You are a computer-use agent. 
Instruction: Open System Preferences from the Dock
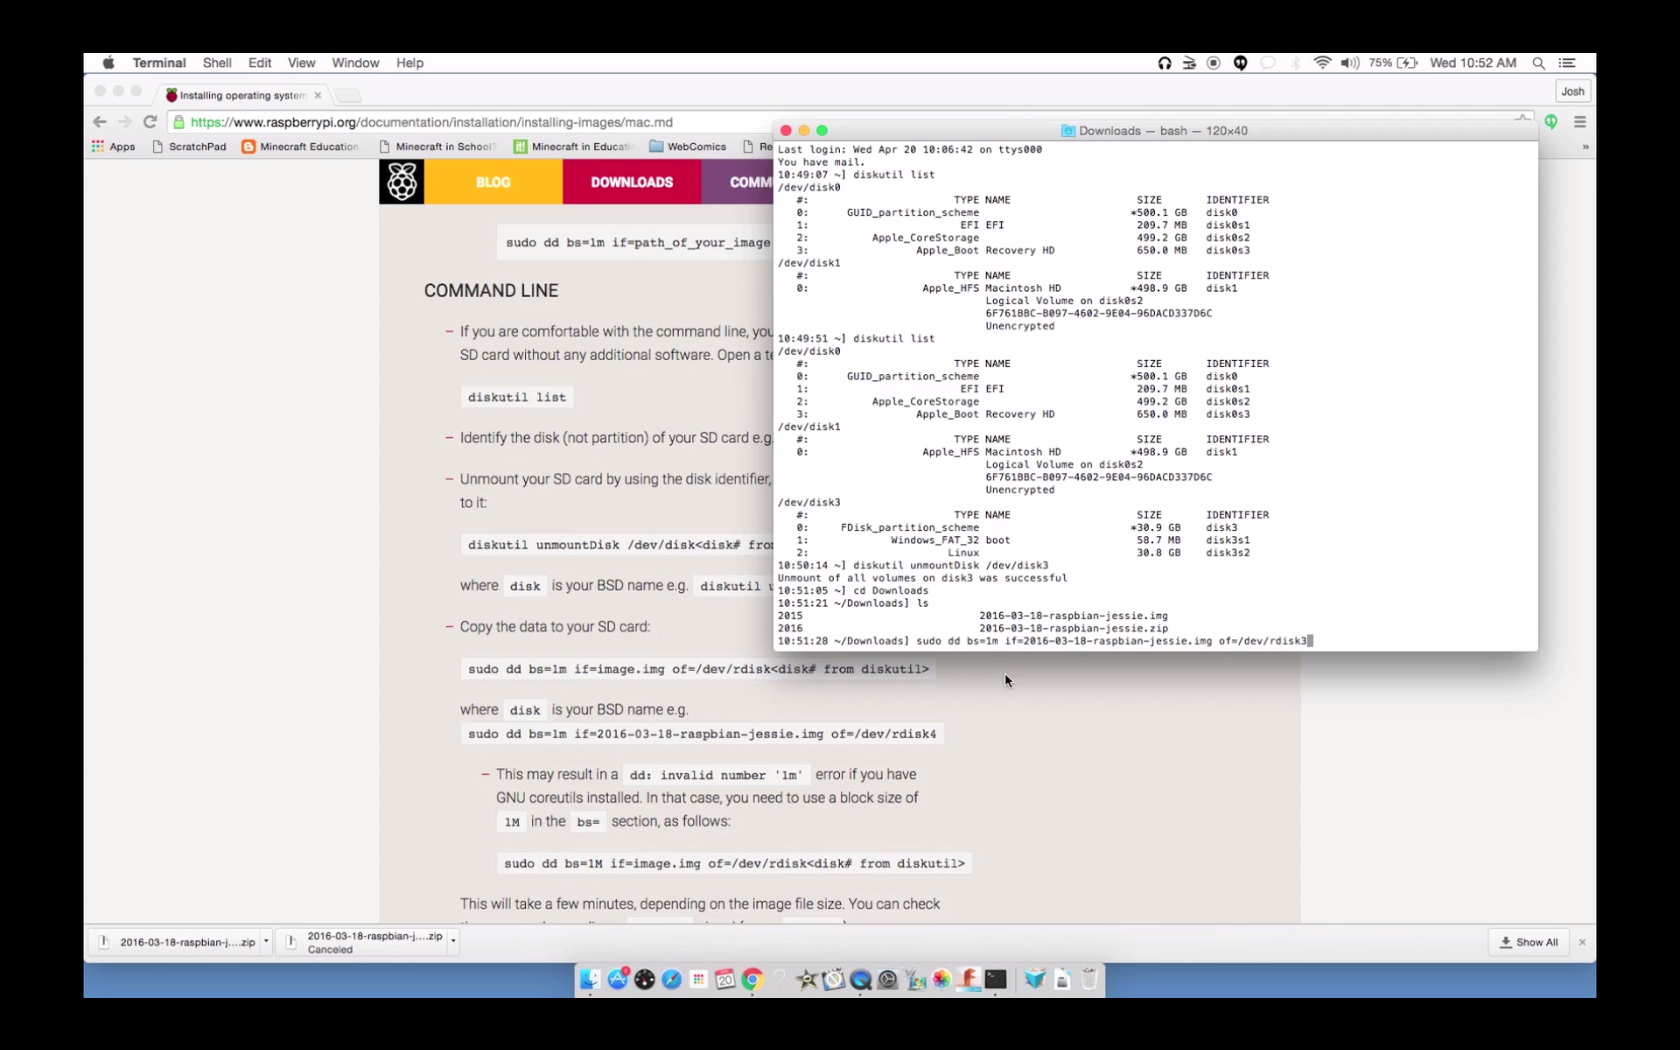pyautogui.click(x=888, y=979)
